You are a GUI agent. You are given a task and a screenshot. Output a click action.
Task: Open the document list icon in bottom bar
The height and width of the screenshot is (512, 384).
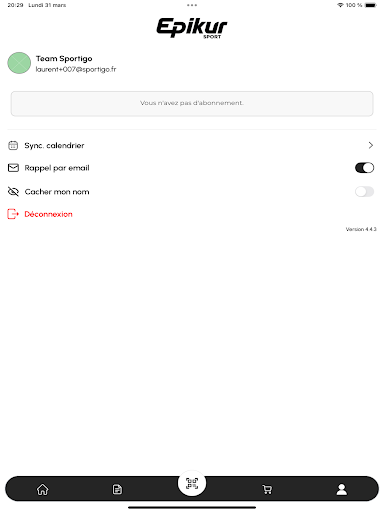tap(117, 489)
